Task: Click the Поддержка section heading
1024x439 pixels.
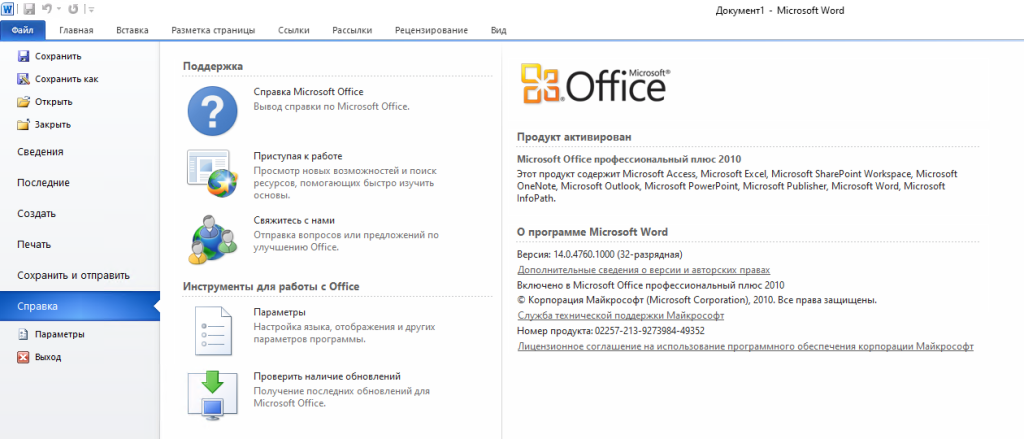Action: [x=213, y=66]
